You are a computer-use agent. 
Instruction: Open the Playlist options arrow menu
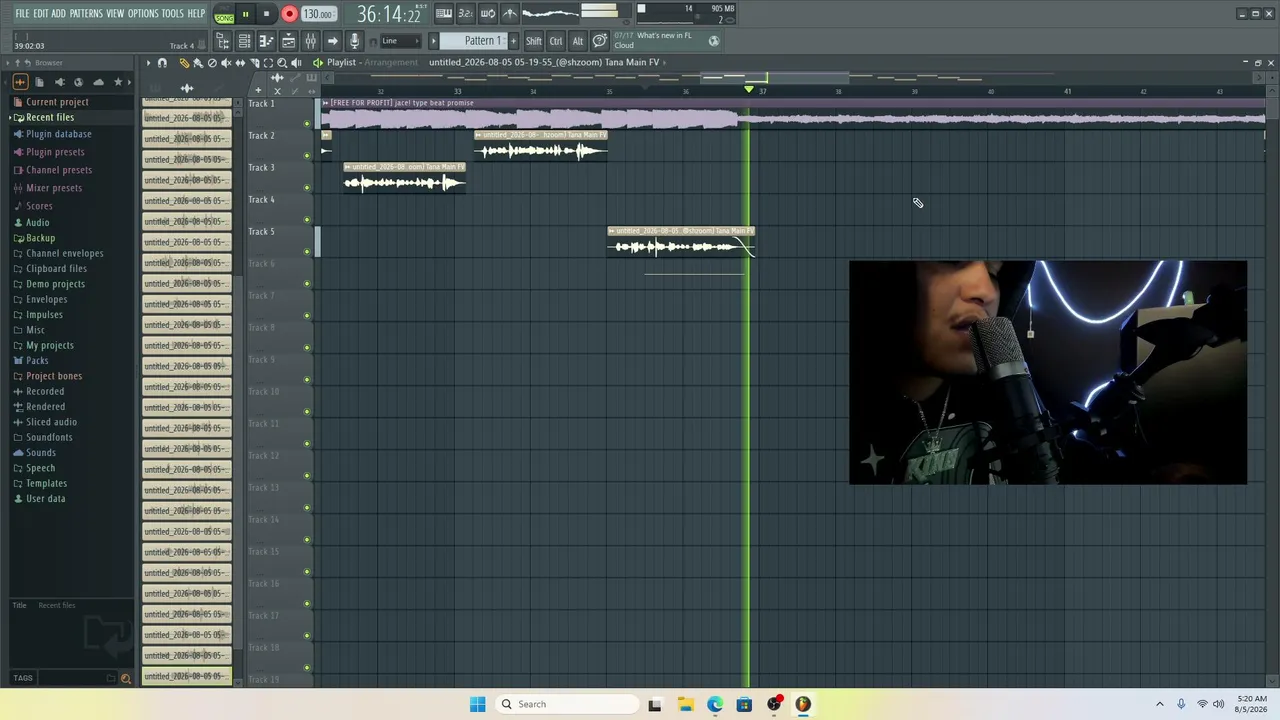[148, 63]
